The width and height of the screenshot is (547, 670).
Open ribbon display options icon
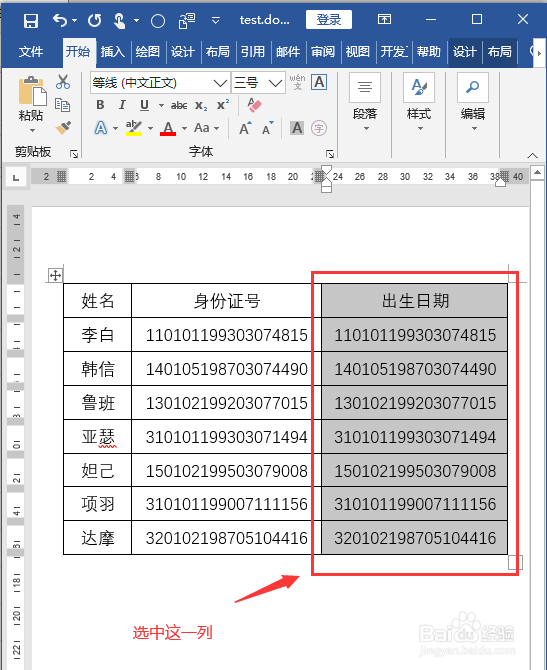point(384,19)
